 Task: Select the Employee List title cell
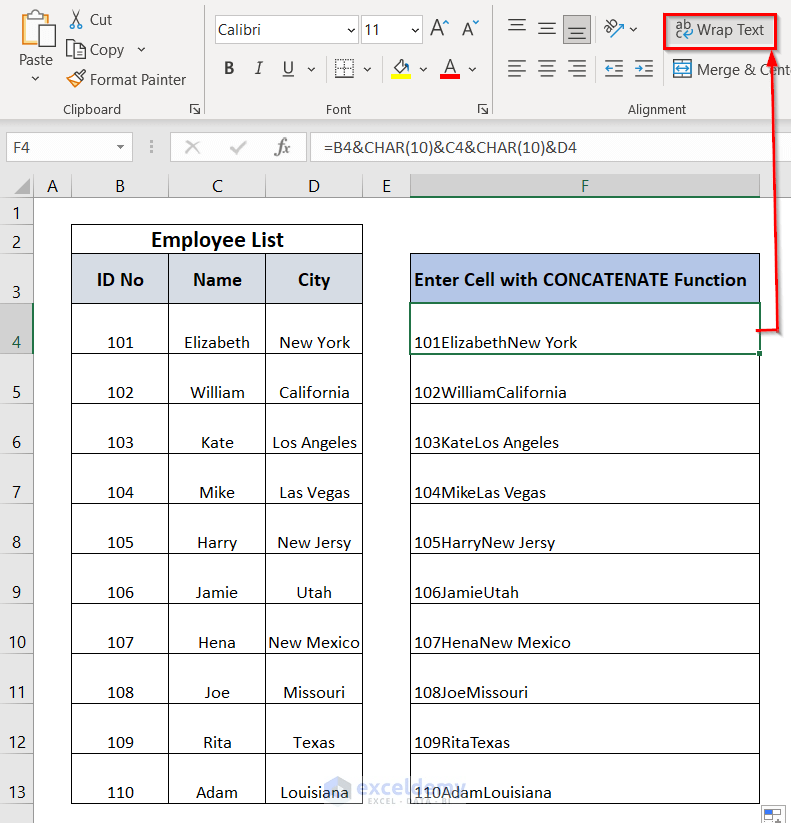(x=217, y=239)
